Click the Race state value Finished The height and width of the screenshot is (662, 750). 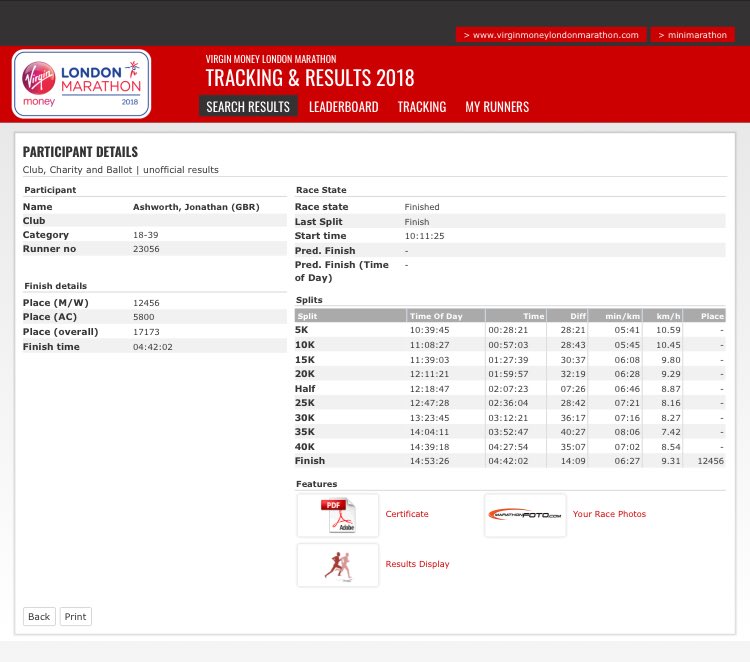[422, 207]
